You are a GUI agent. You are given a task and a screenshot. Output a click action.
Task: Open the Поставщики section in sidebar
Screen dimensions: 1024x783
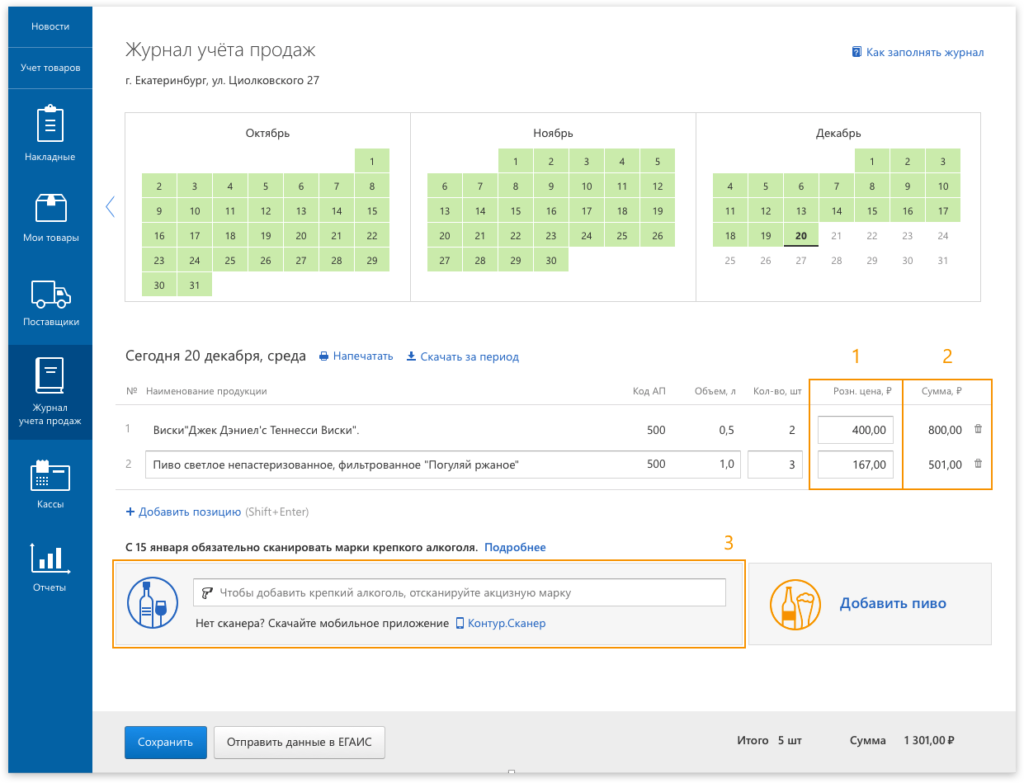click(x=50, y=301)
